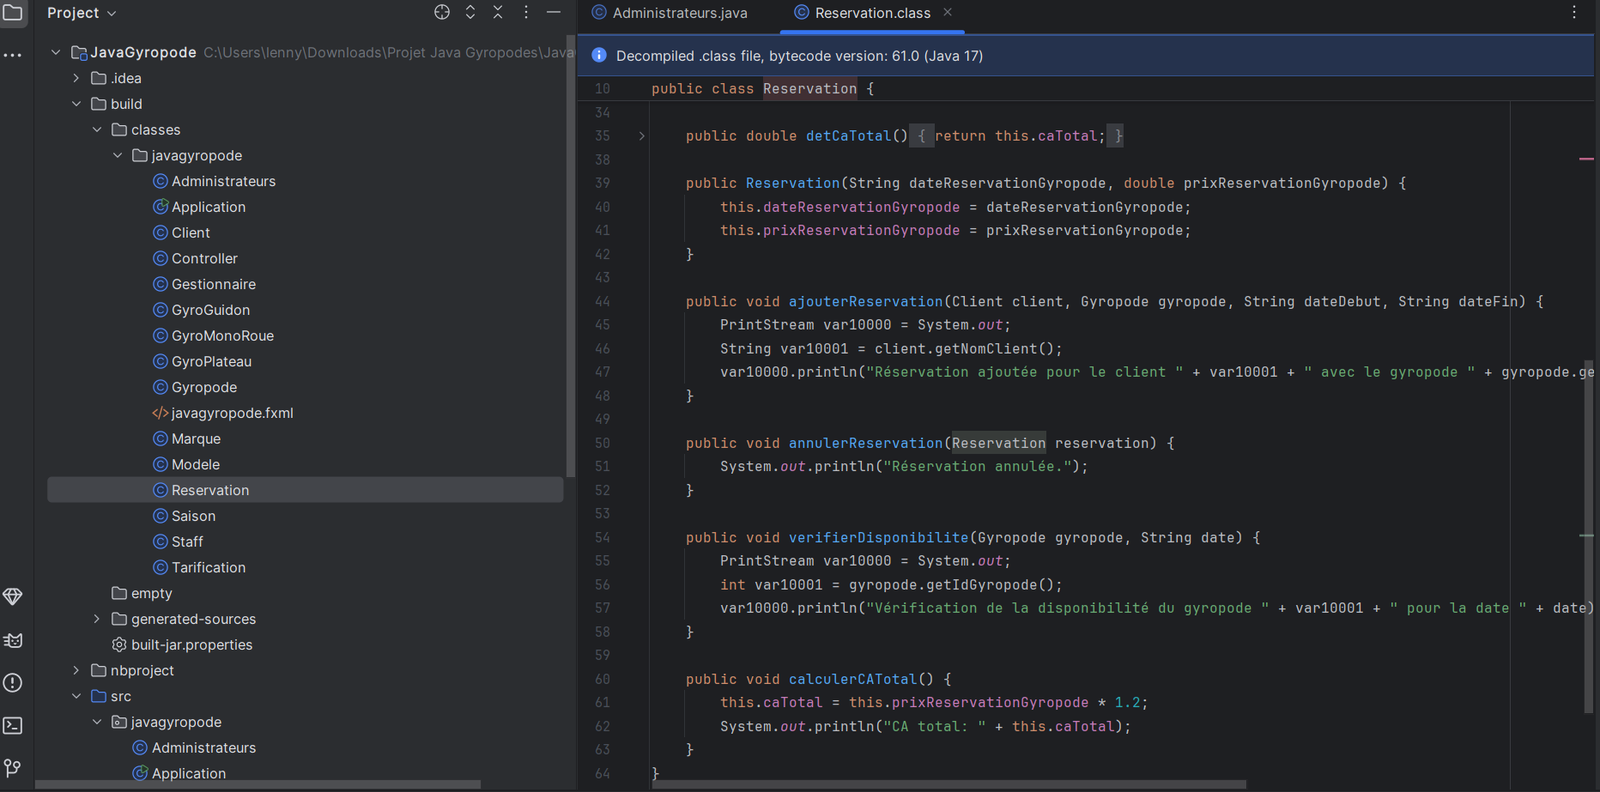Click the editor's horizontal scrollbar

[x=948, y=785]
